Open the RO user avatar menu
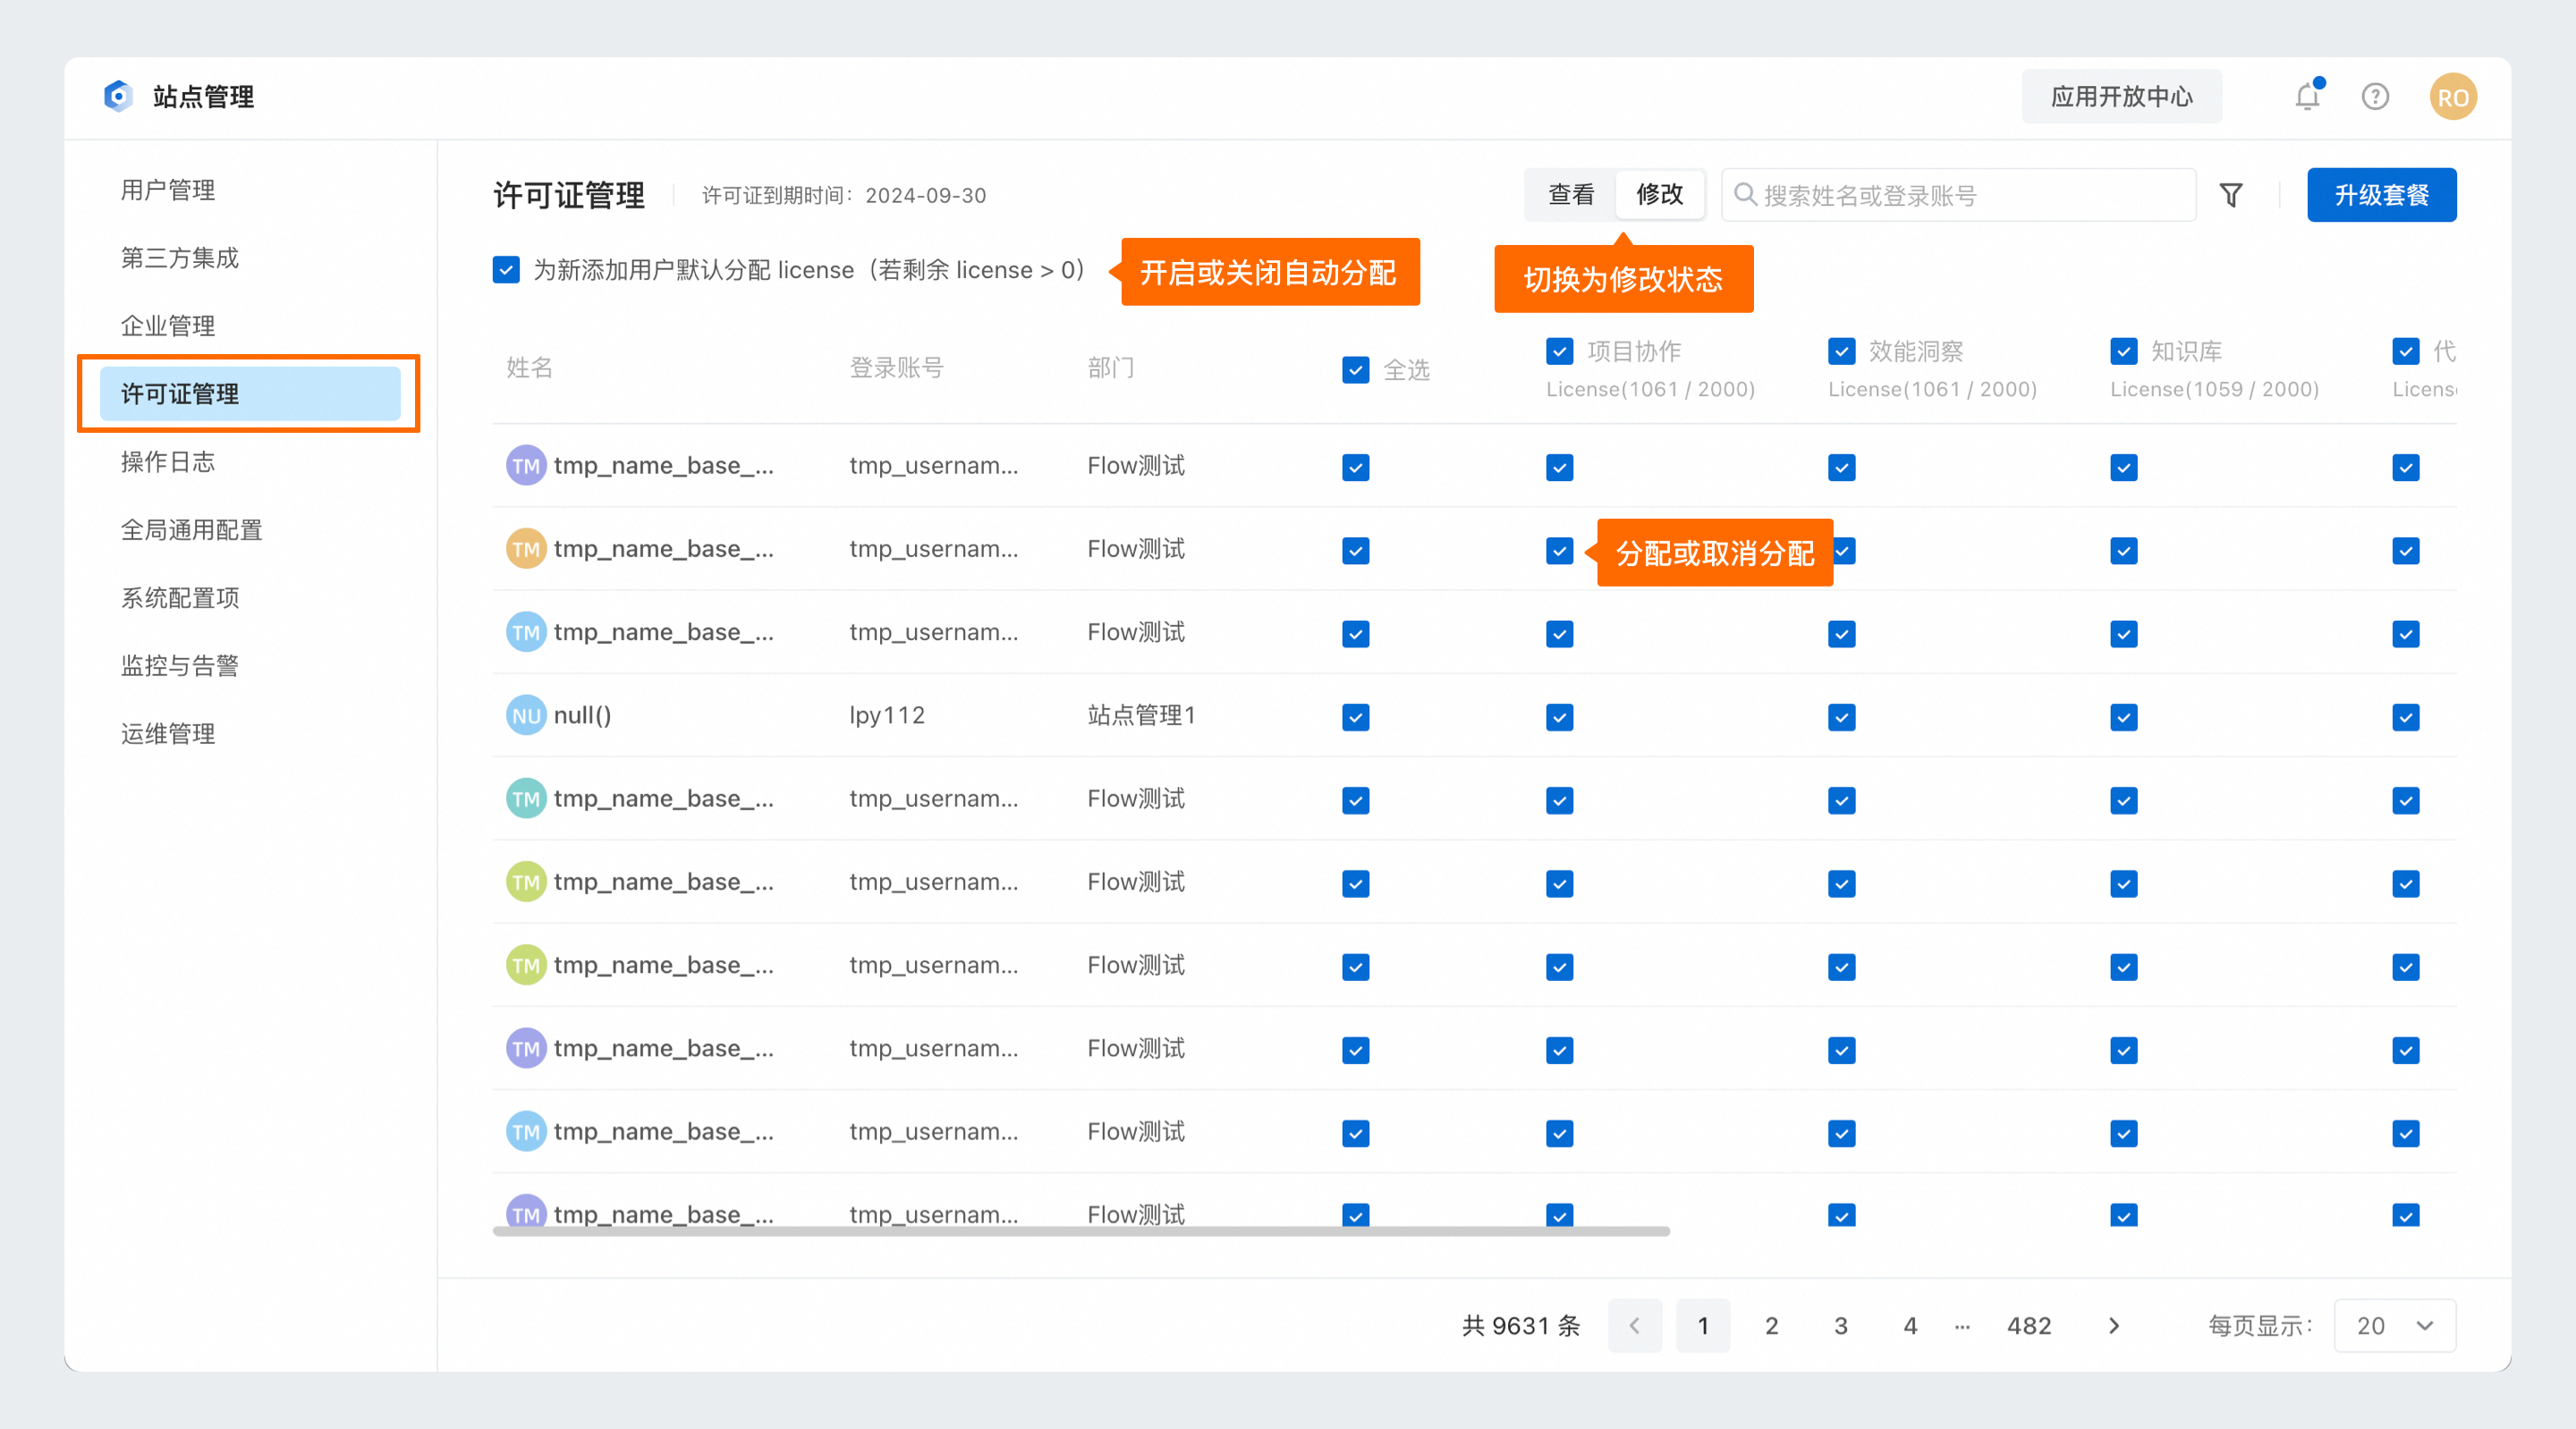 tap(2453, 97)
